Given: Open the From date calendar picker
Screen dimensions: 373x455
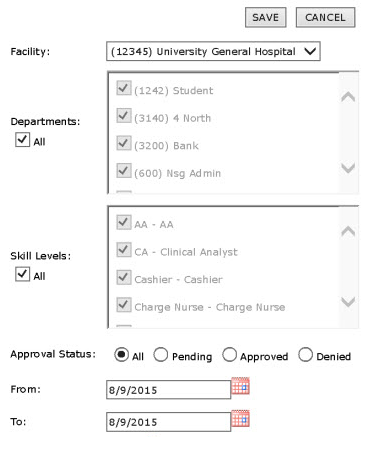Looking at the screenshot, I should (x=240, y=386).
